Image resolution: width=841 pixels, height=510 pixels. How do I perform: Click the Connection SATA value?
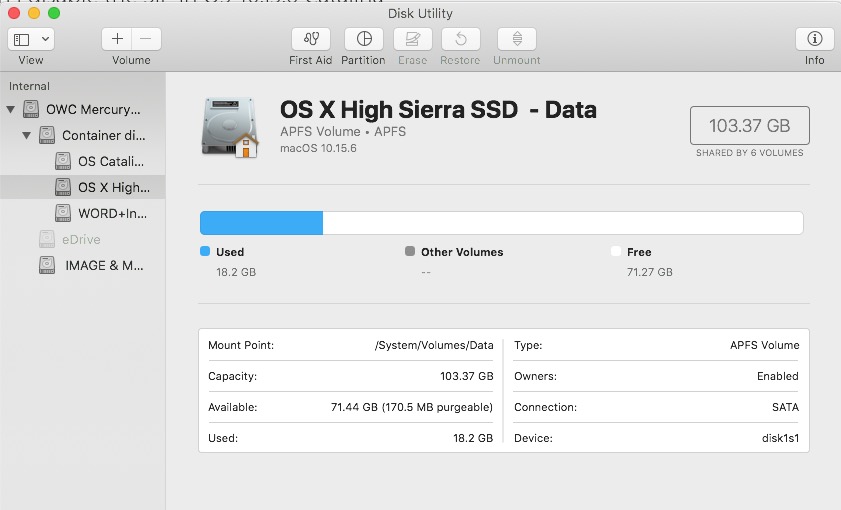click(x=785, y=407)
